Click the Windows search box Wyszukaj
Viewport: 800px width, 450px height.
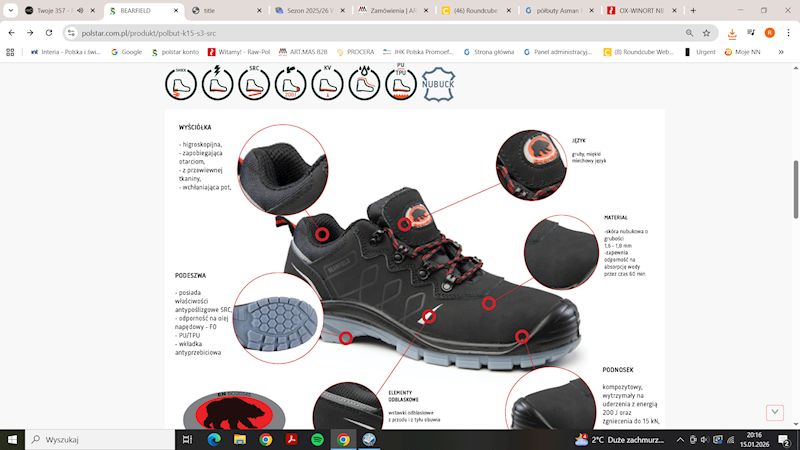tap(100, 439)
